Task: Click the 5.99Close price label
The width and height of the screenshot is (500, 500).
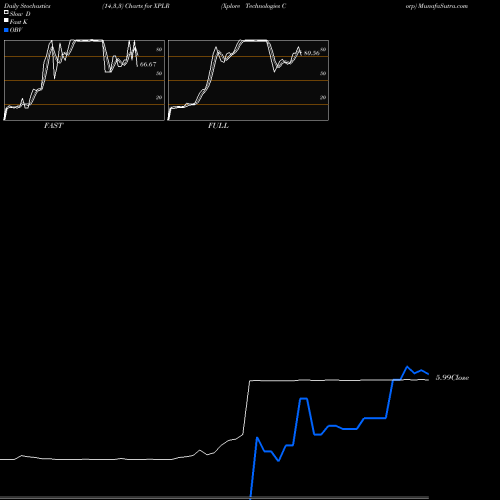Action: [452, 377]
